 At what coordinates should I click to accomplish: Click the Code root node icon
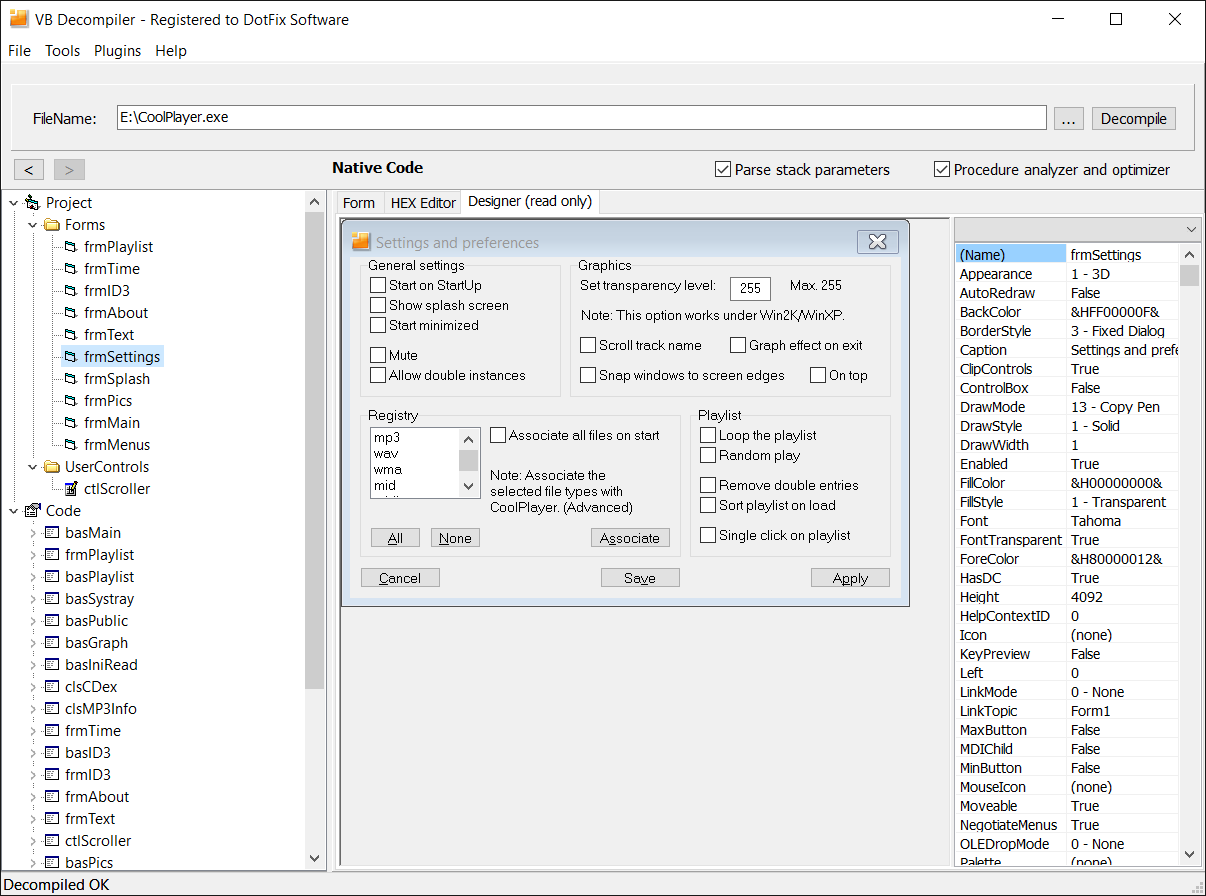point(32,511)
